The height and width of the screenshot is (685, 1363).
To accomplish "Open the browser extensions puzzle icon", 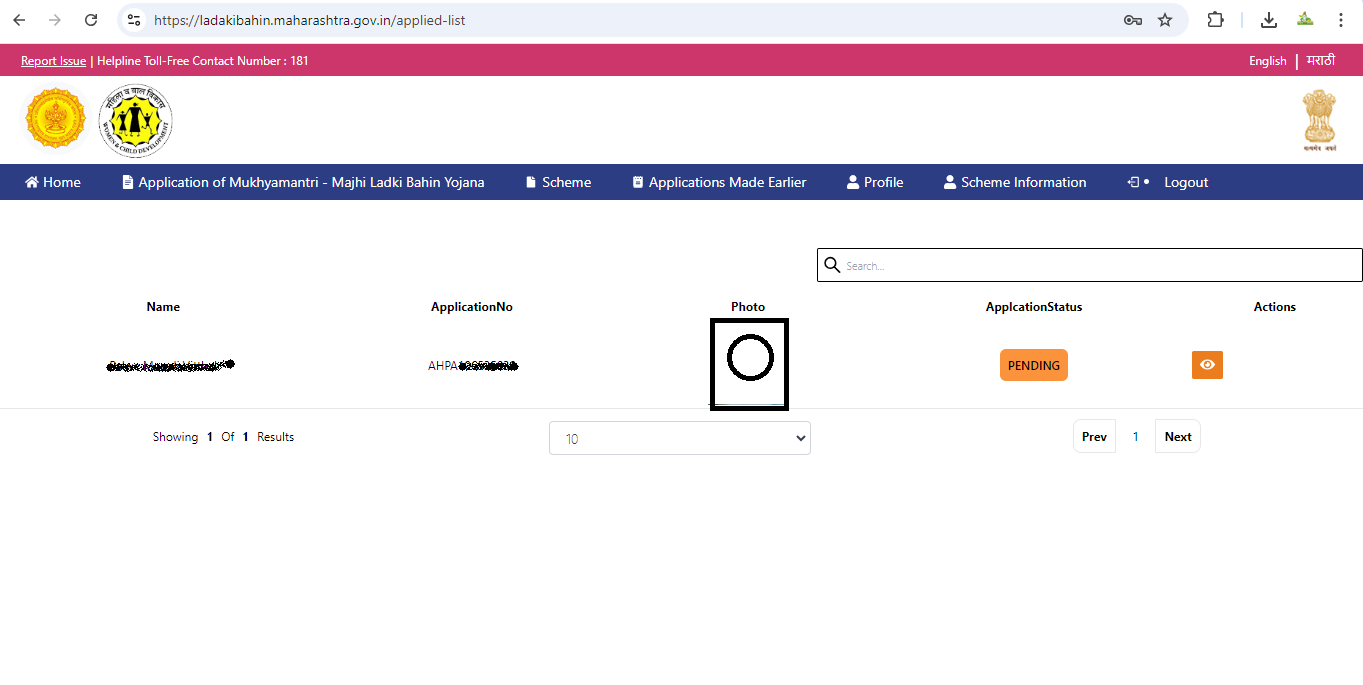I will [x=1215, y=20].
